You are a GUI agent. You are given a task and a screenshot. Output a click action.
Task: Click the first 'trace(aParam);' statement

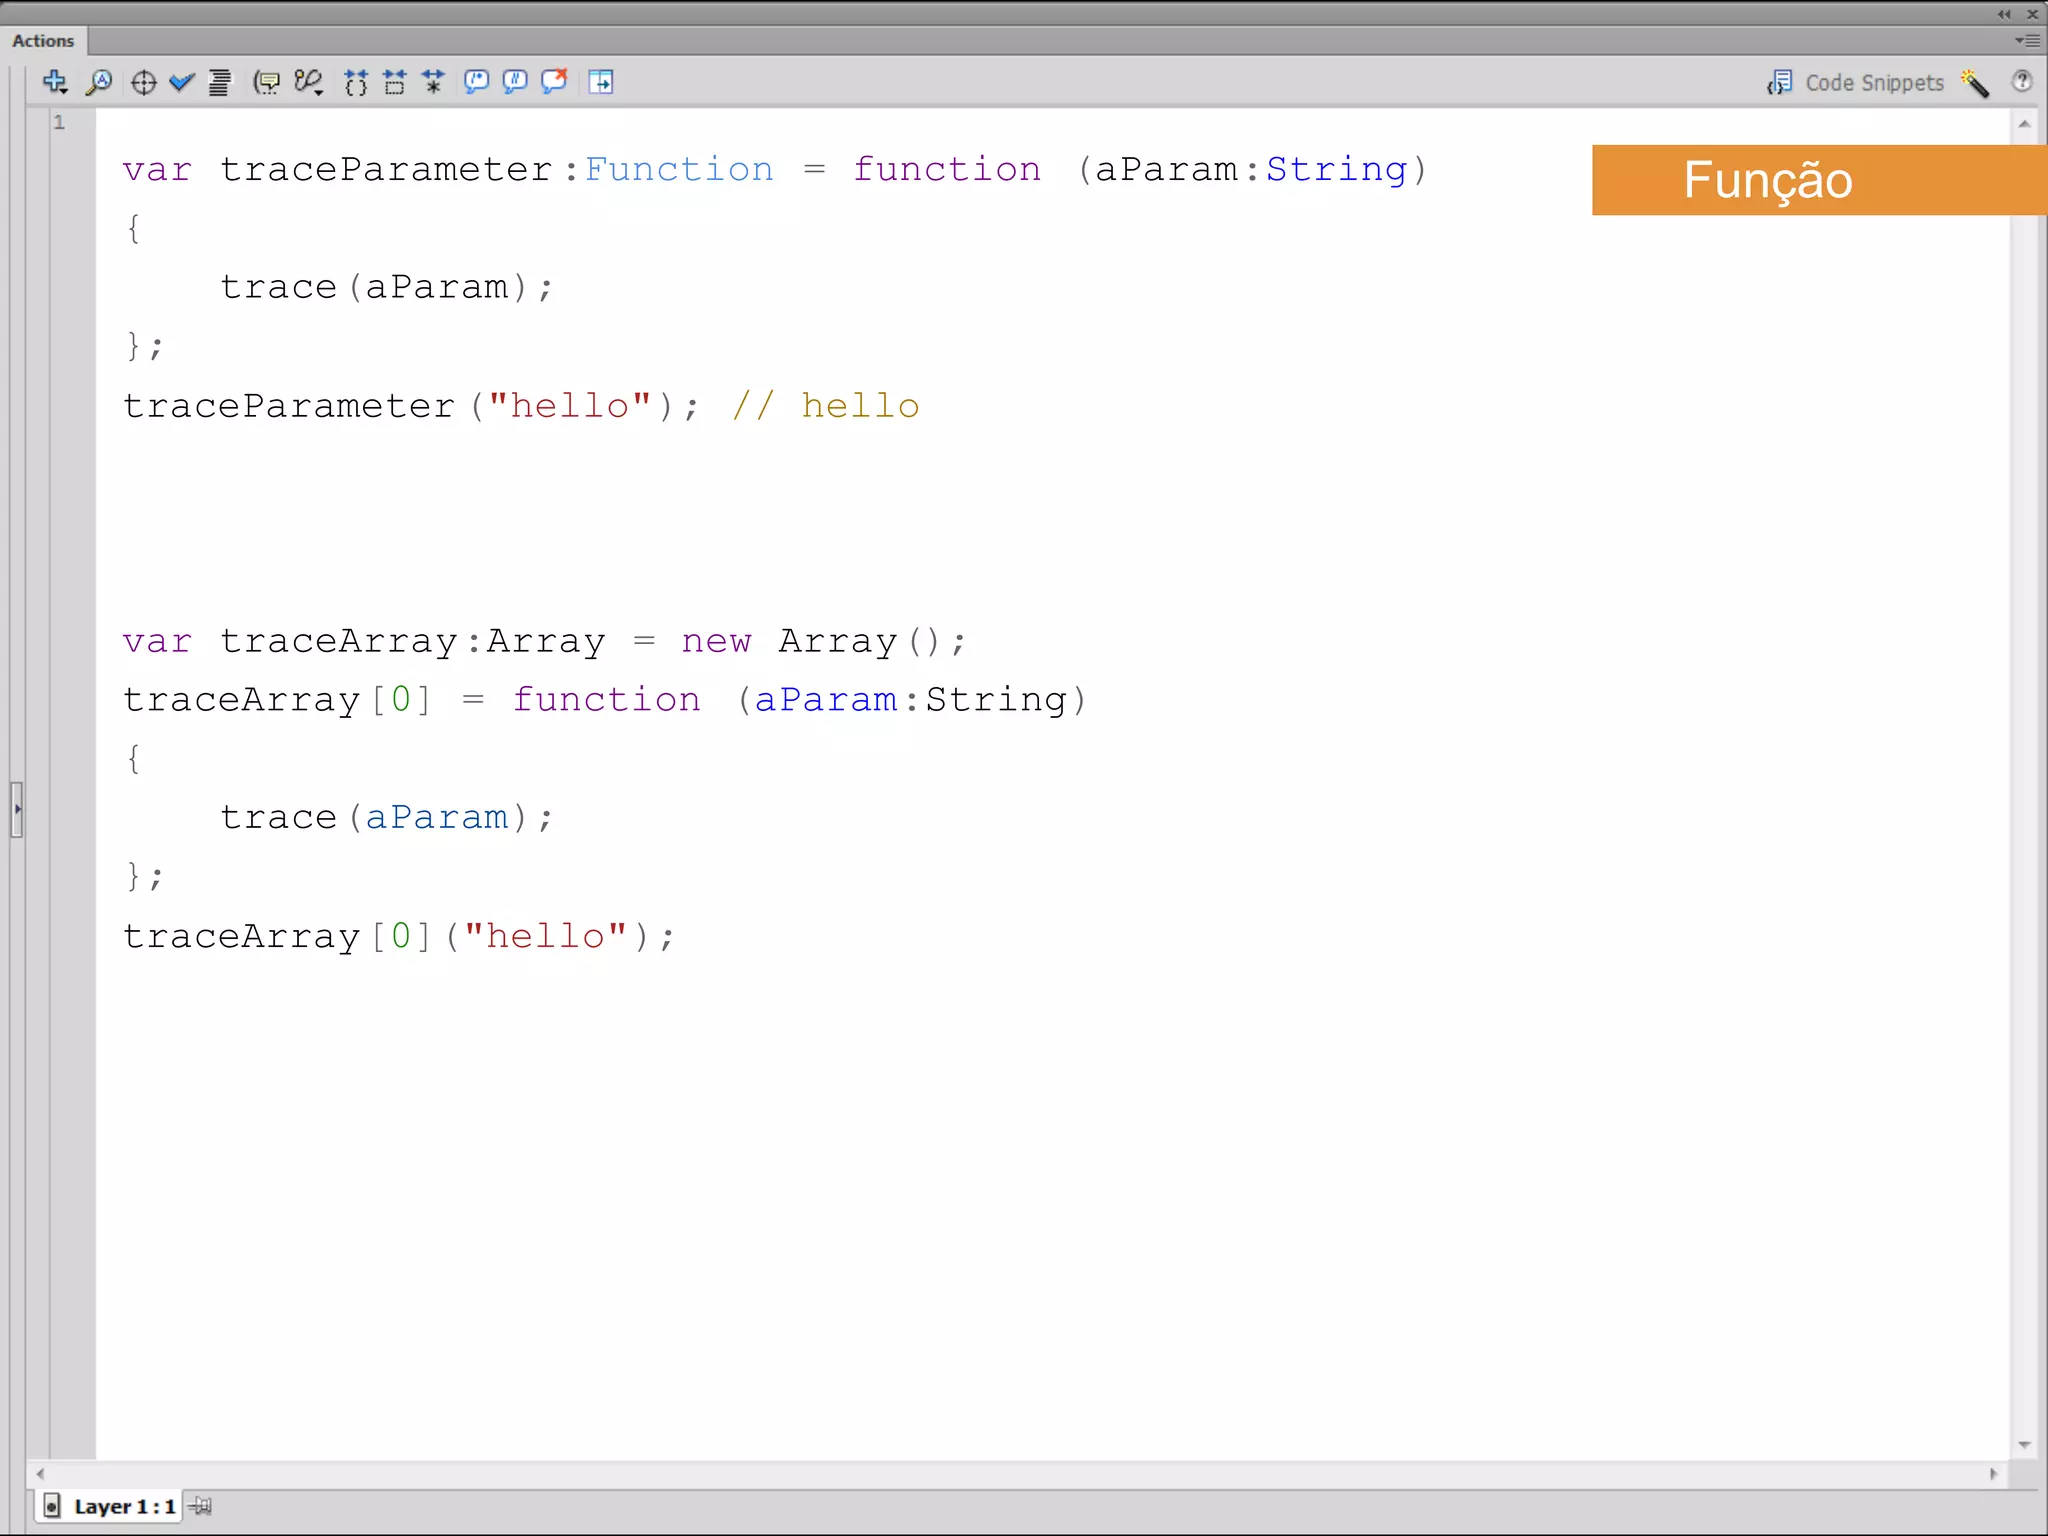coord(386,287)
